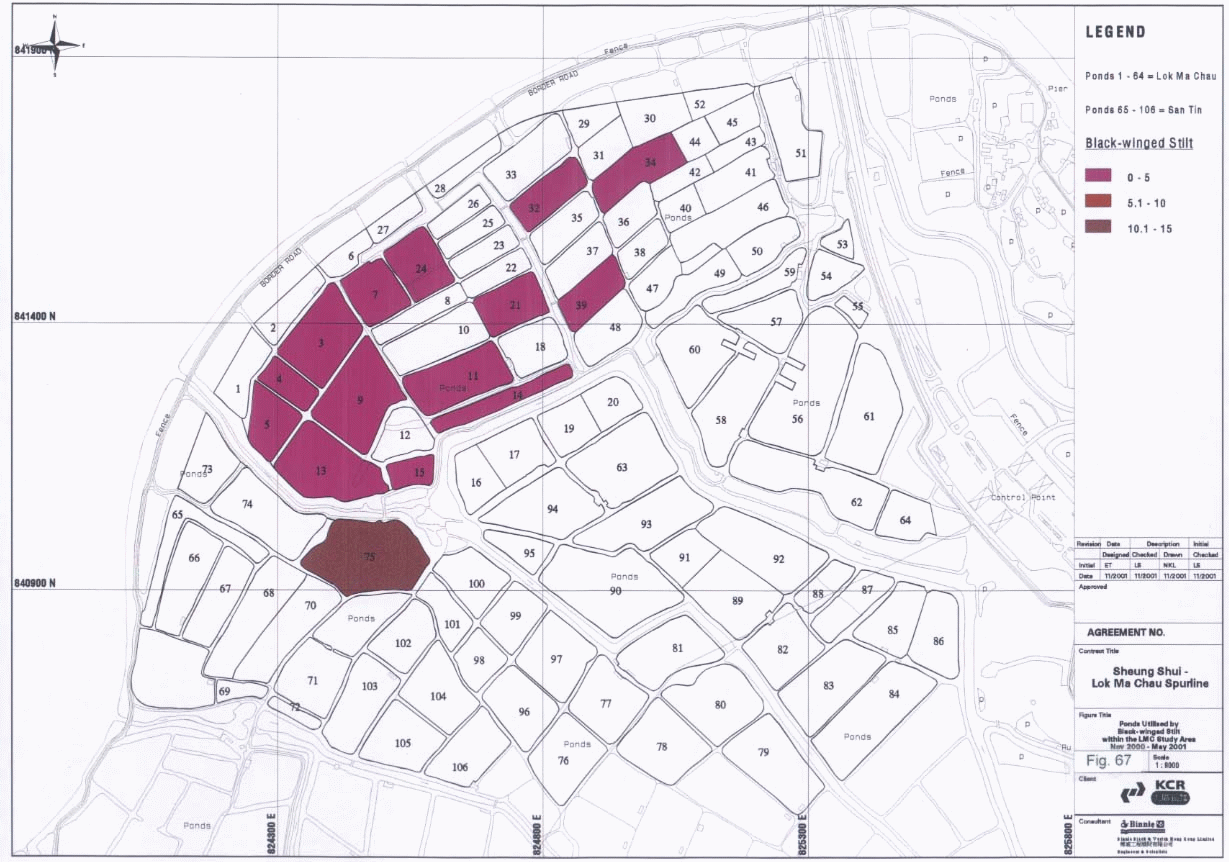Pick the 10.1 - 15 legend swatch

click(1099, 227)
